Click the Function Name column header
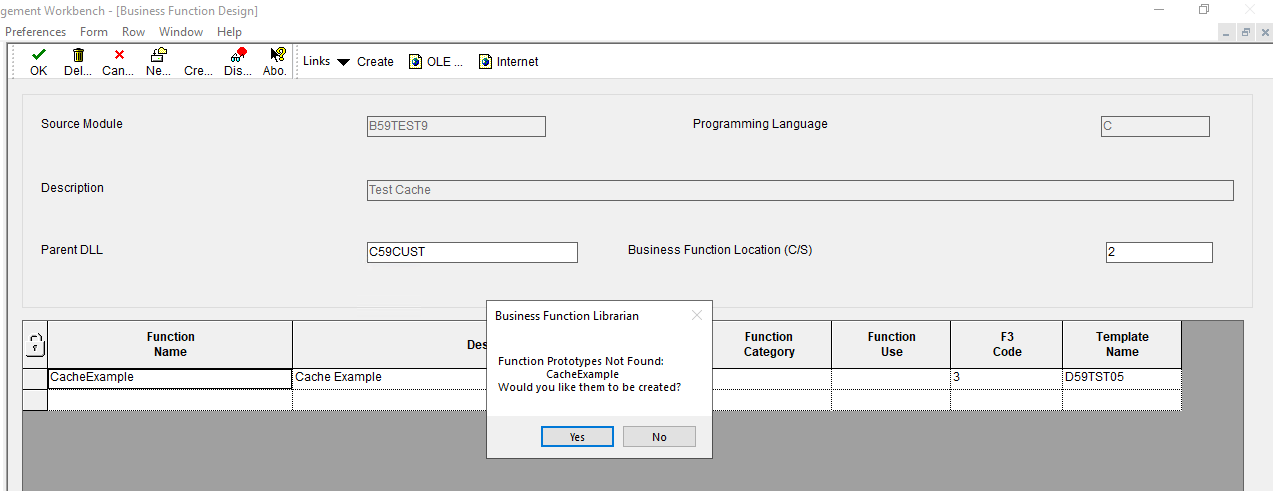Viewport: 1273px width, 491px height. pos(170,344)
